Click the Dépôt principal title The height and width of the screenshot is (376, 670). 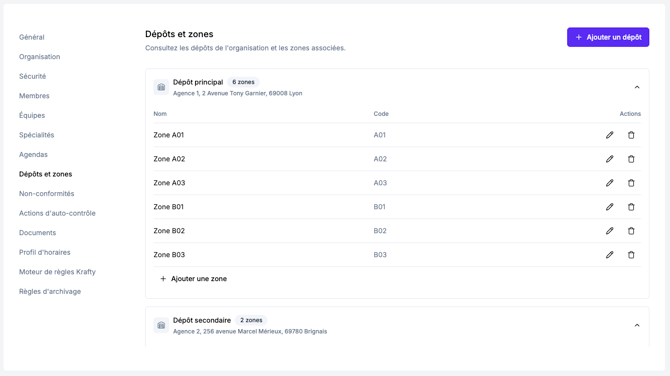point(198,82)
